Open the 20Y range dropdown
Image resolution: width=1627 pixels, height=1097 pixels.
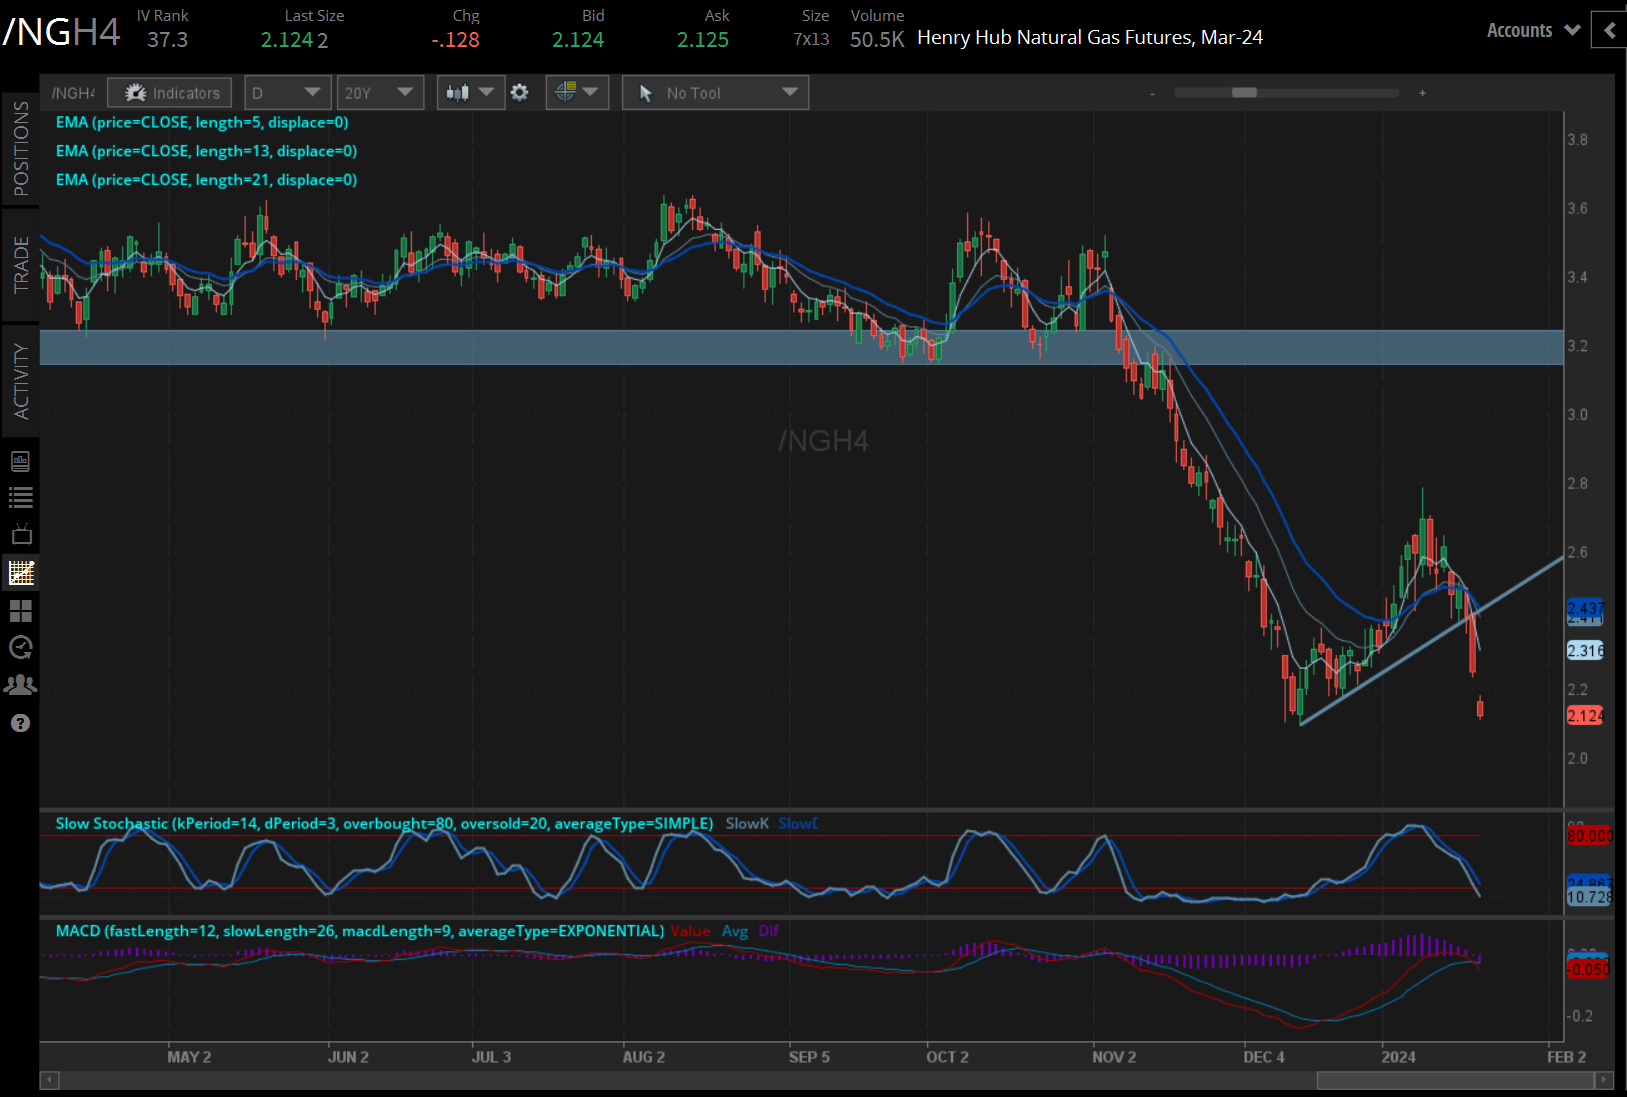pos(379,93)
